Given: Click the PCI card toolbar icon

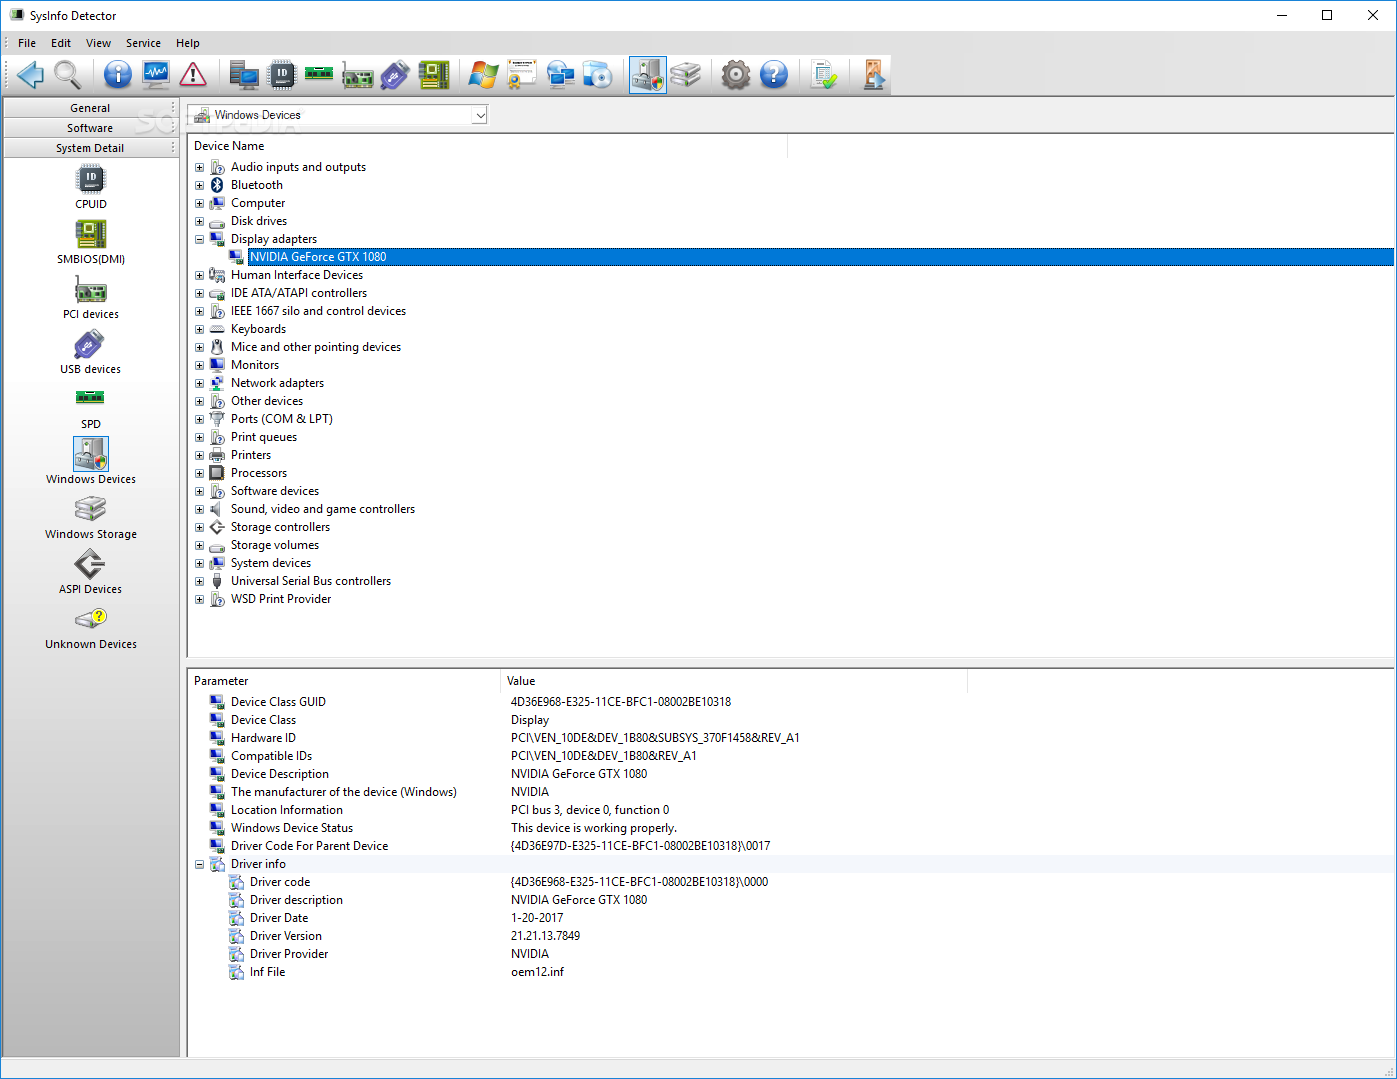Looking at the screenshot, I should coord(357,74).
